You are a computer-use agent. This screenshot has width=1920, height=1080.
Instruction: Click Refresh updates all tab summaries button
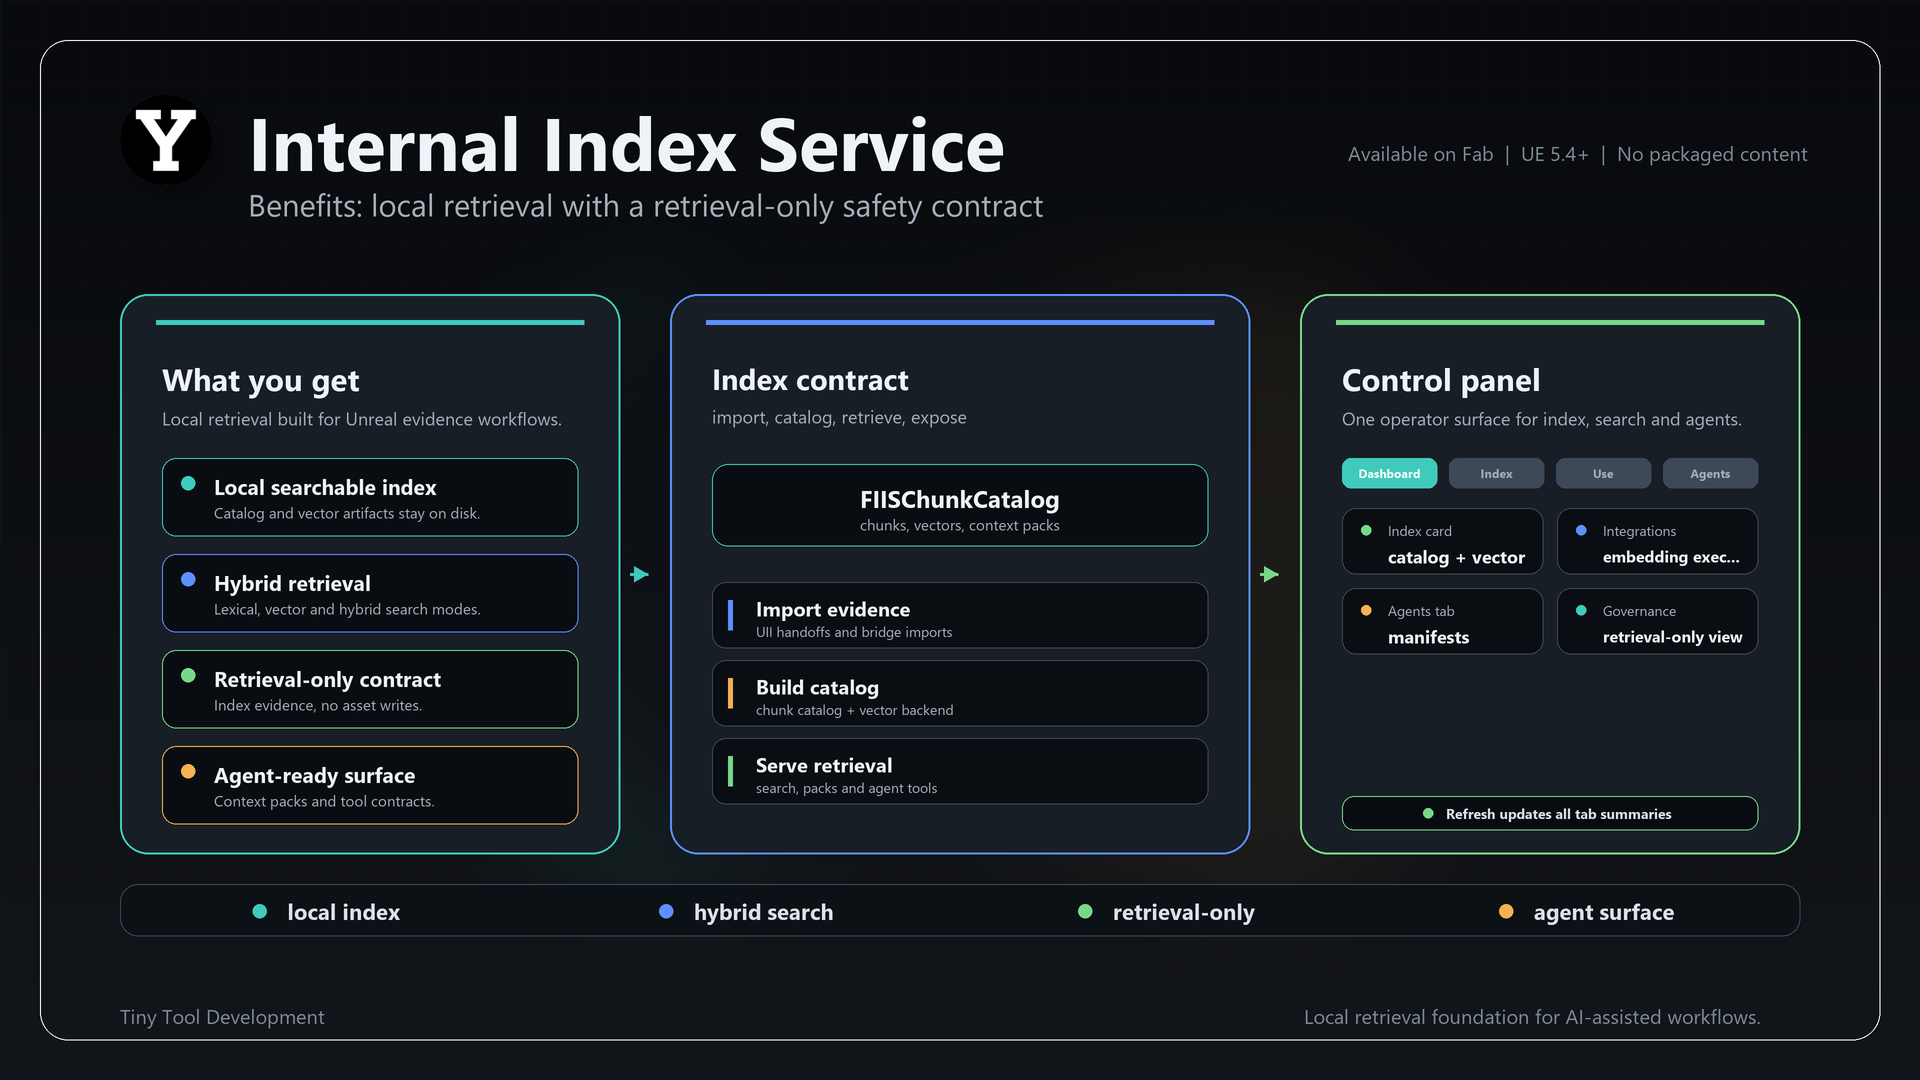1549,814
